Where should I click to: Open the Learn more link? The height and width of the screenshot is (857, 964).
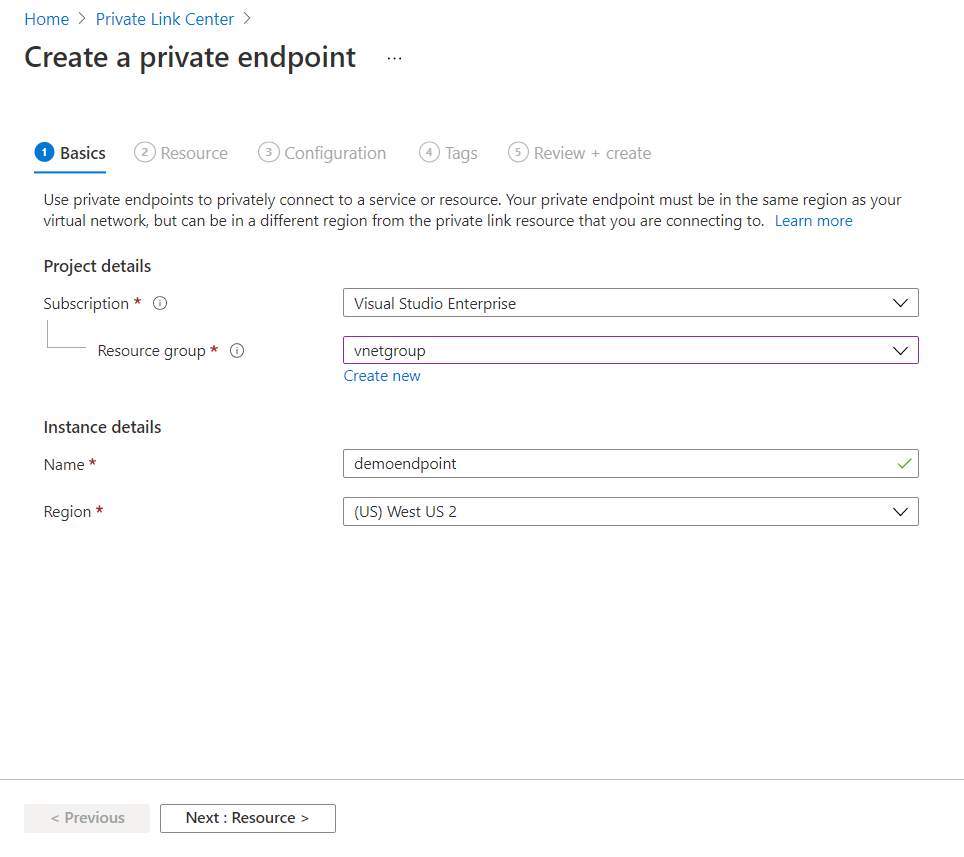813,221
